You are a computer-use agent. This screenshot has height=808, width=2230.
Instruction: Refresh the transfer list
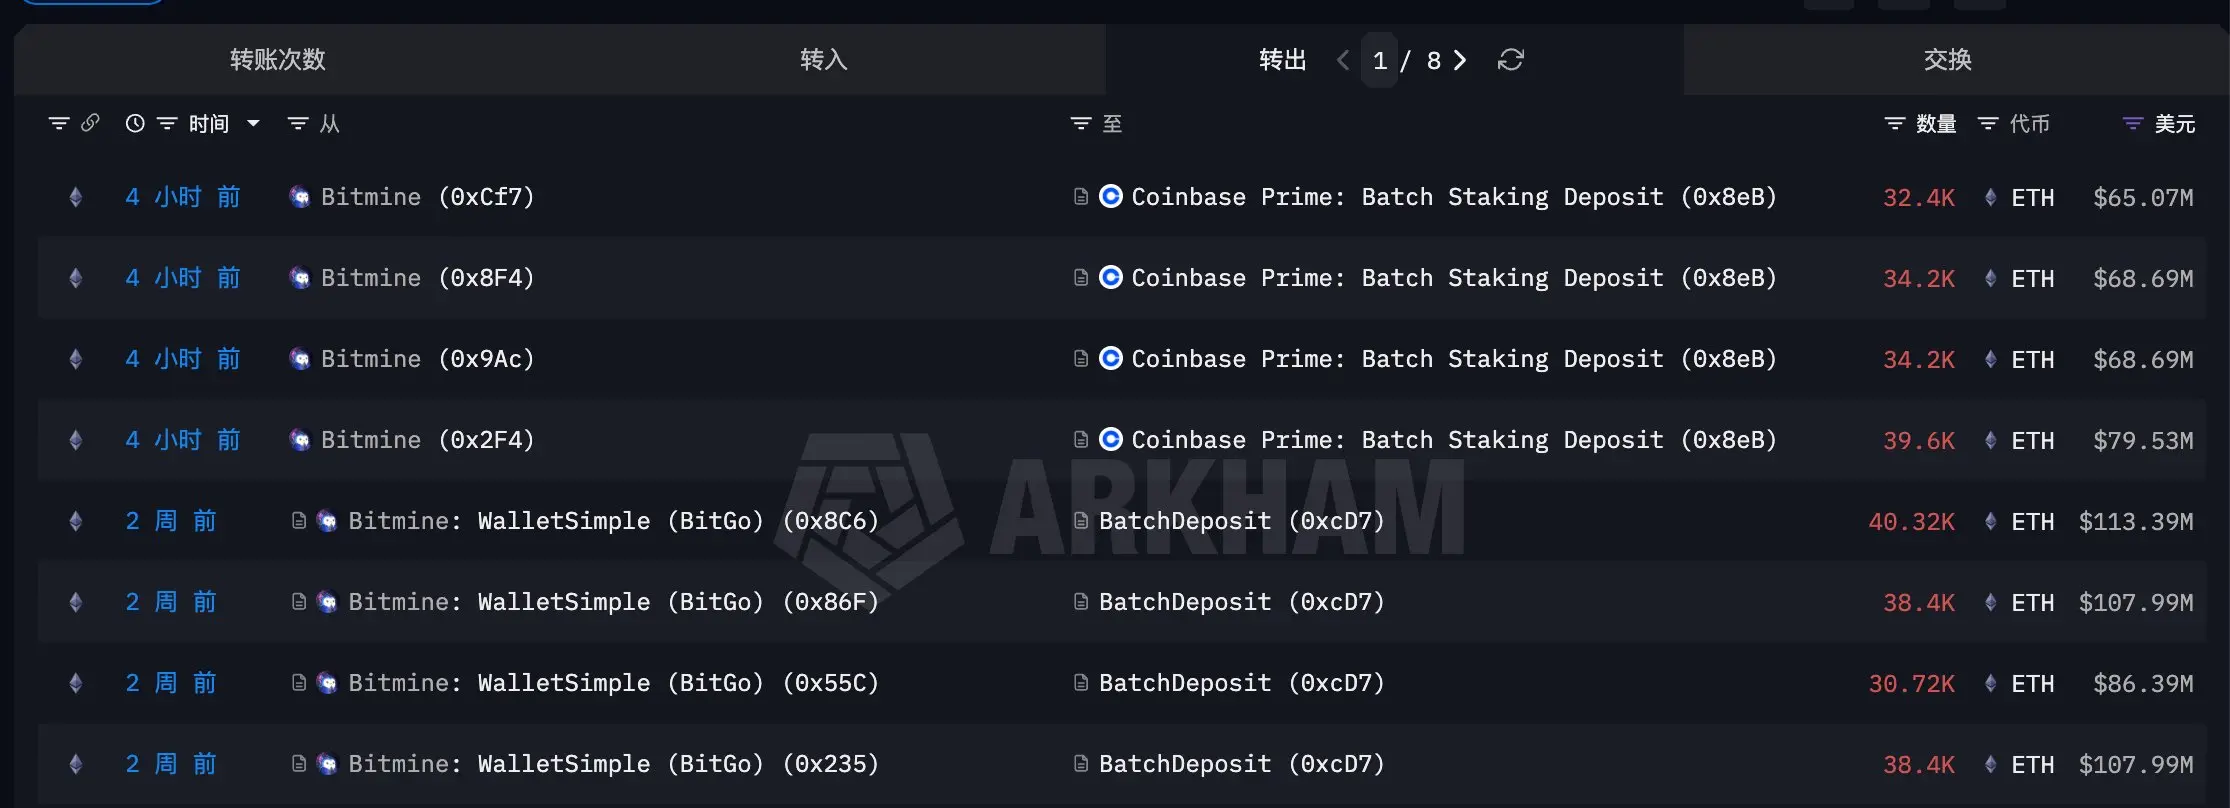point(1511,60)
